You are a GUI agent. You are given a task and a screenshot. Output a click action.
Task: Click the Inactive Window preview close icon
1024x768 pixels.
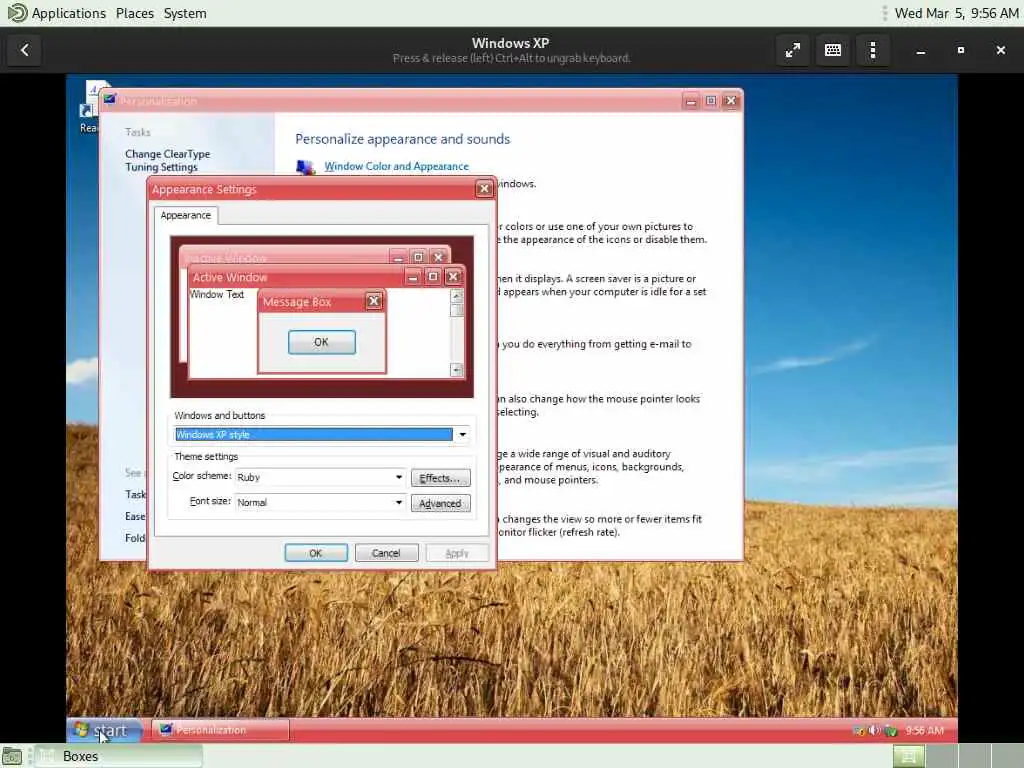coord(438,257)
